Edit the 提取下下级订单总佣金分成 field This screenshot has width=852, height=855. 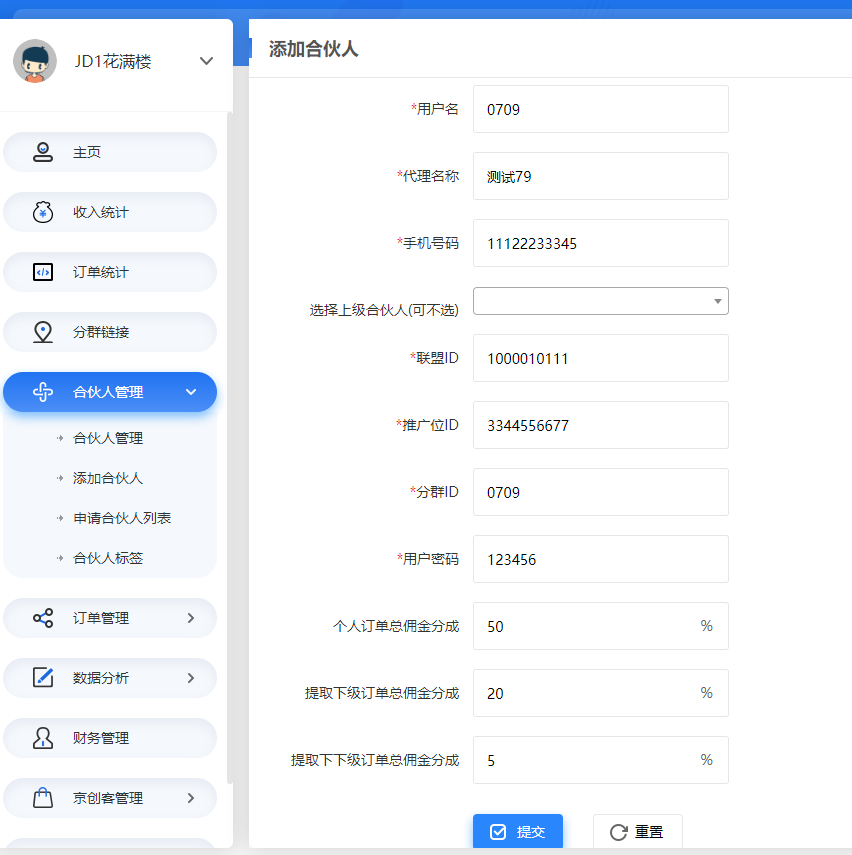pyautogui.click(x=601, y=760)
